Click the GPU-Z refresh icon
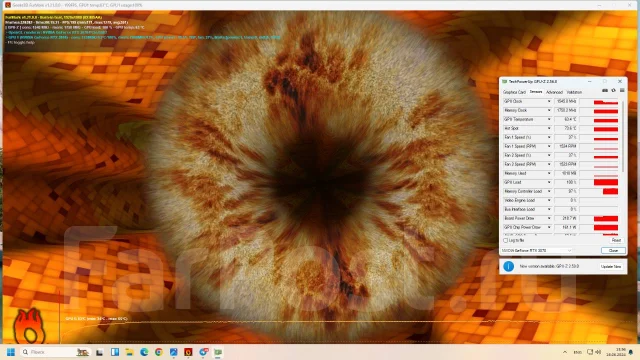 click(613, 91)
